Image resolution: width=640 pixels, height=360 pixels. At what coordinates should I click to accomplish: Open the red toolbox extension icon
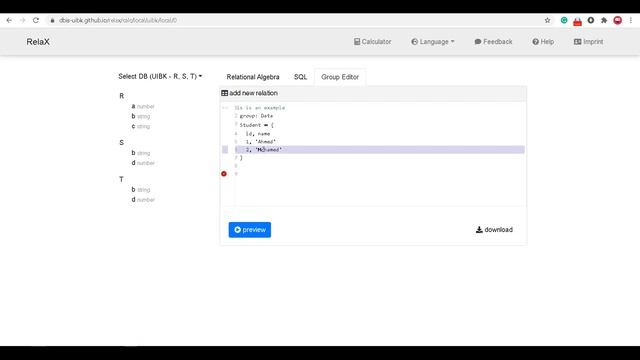577,21
